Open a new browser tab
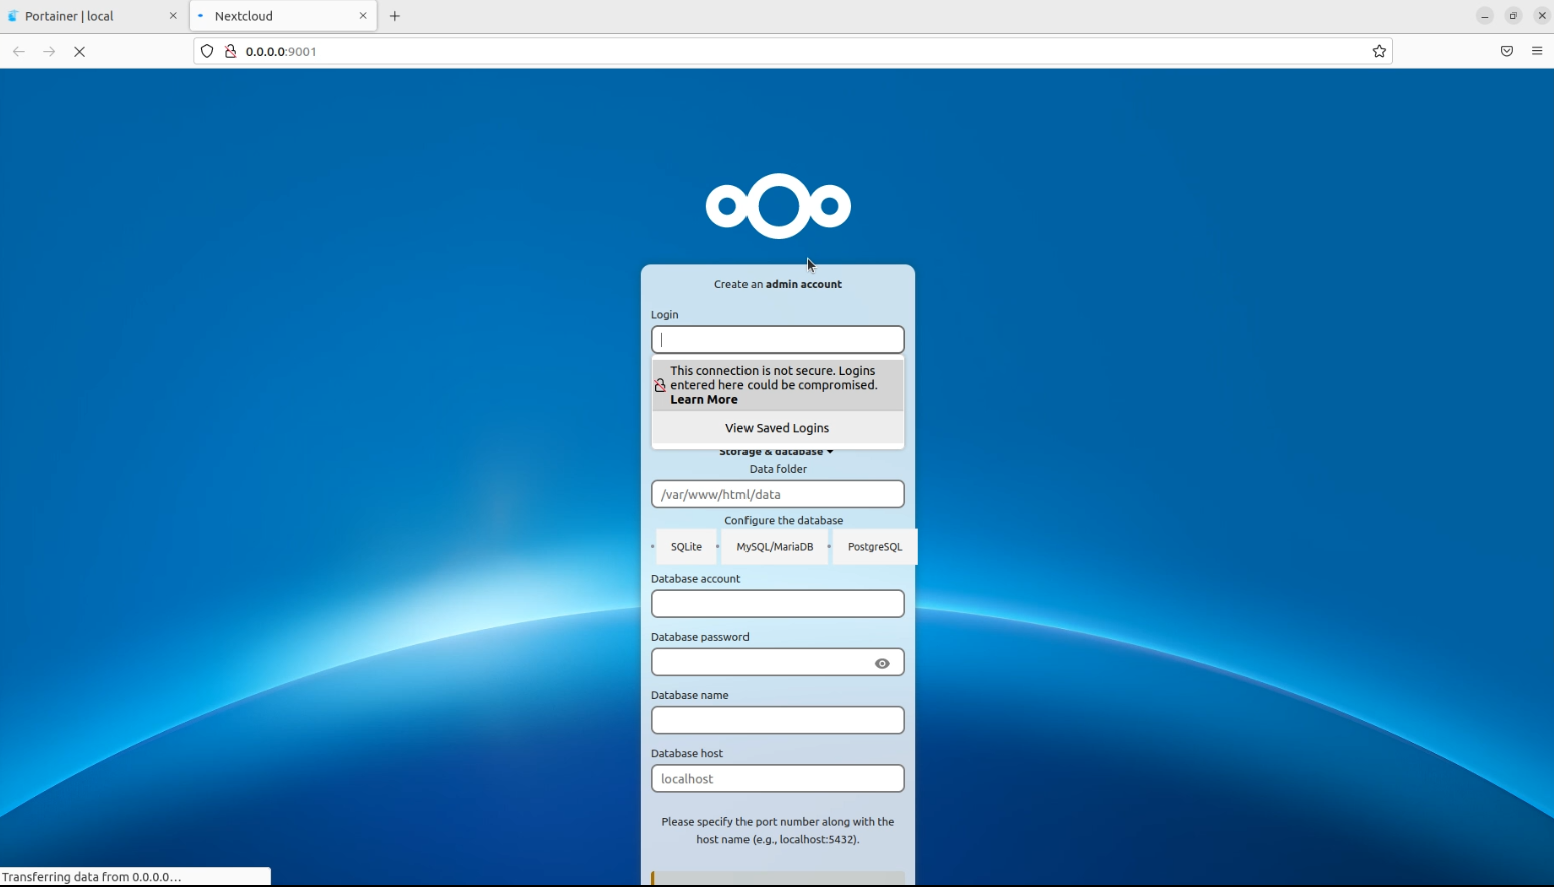1554x887 pixels. coord(395,16)
